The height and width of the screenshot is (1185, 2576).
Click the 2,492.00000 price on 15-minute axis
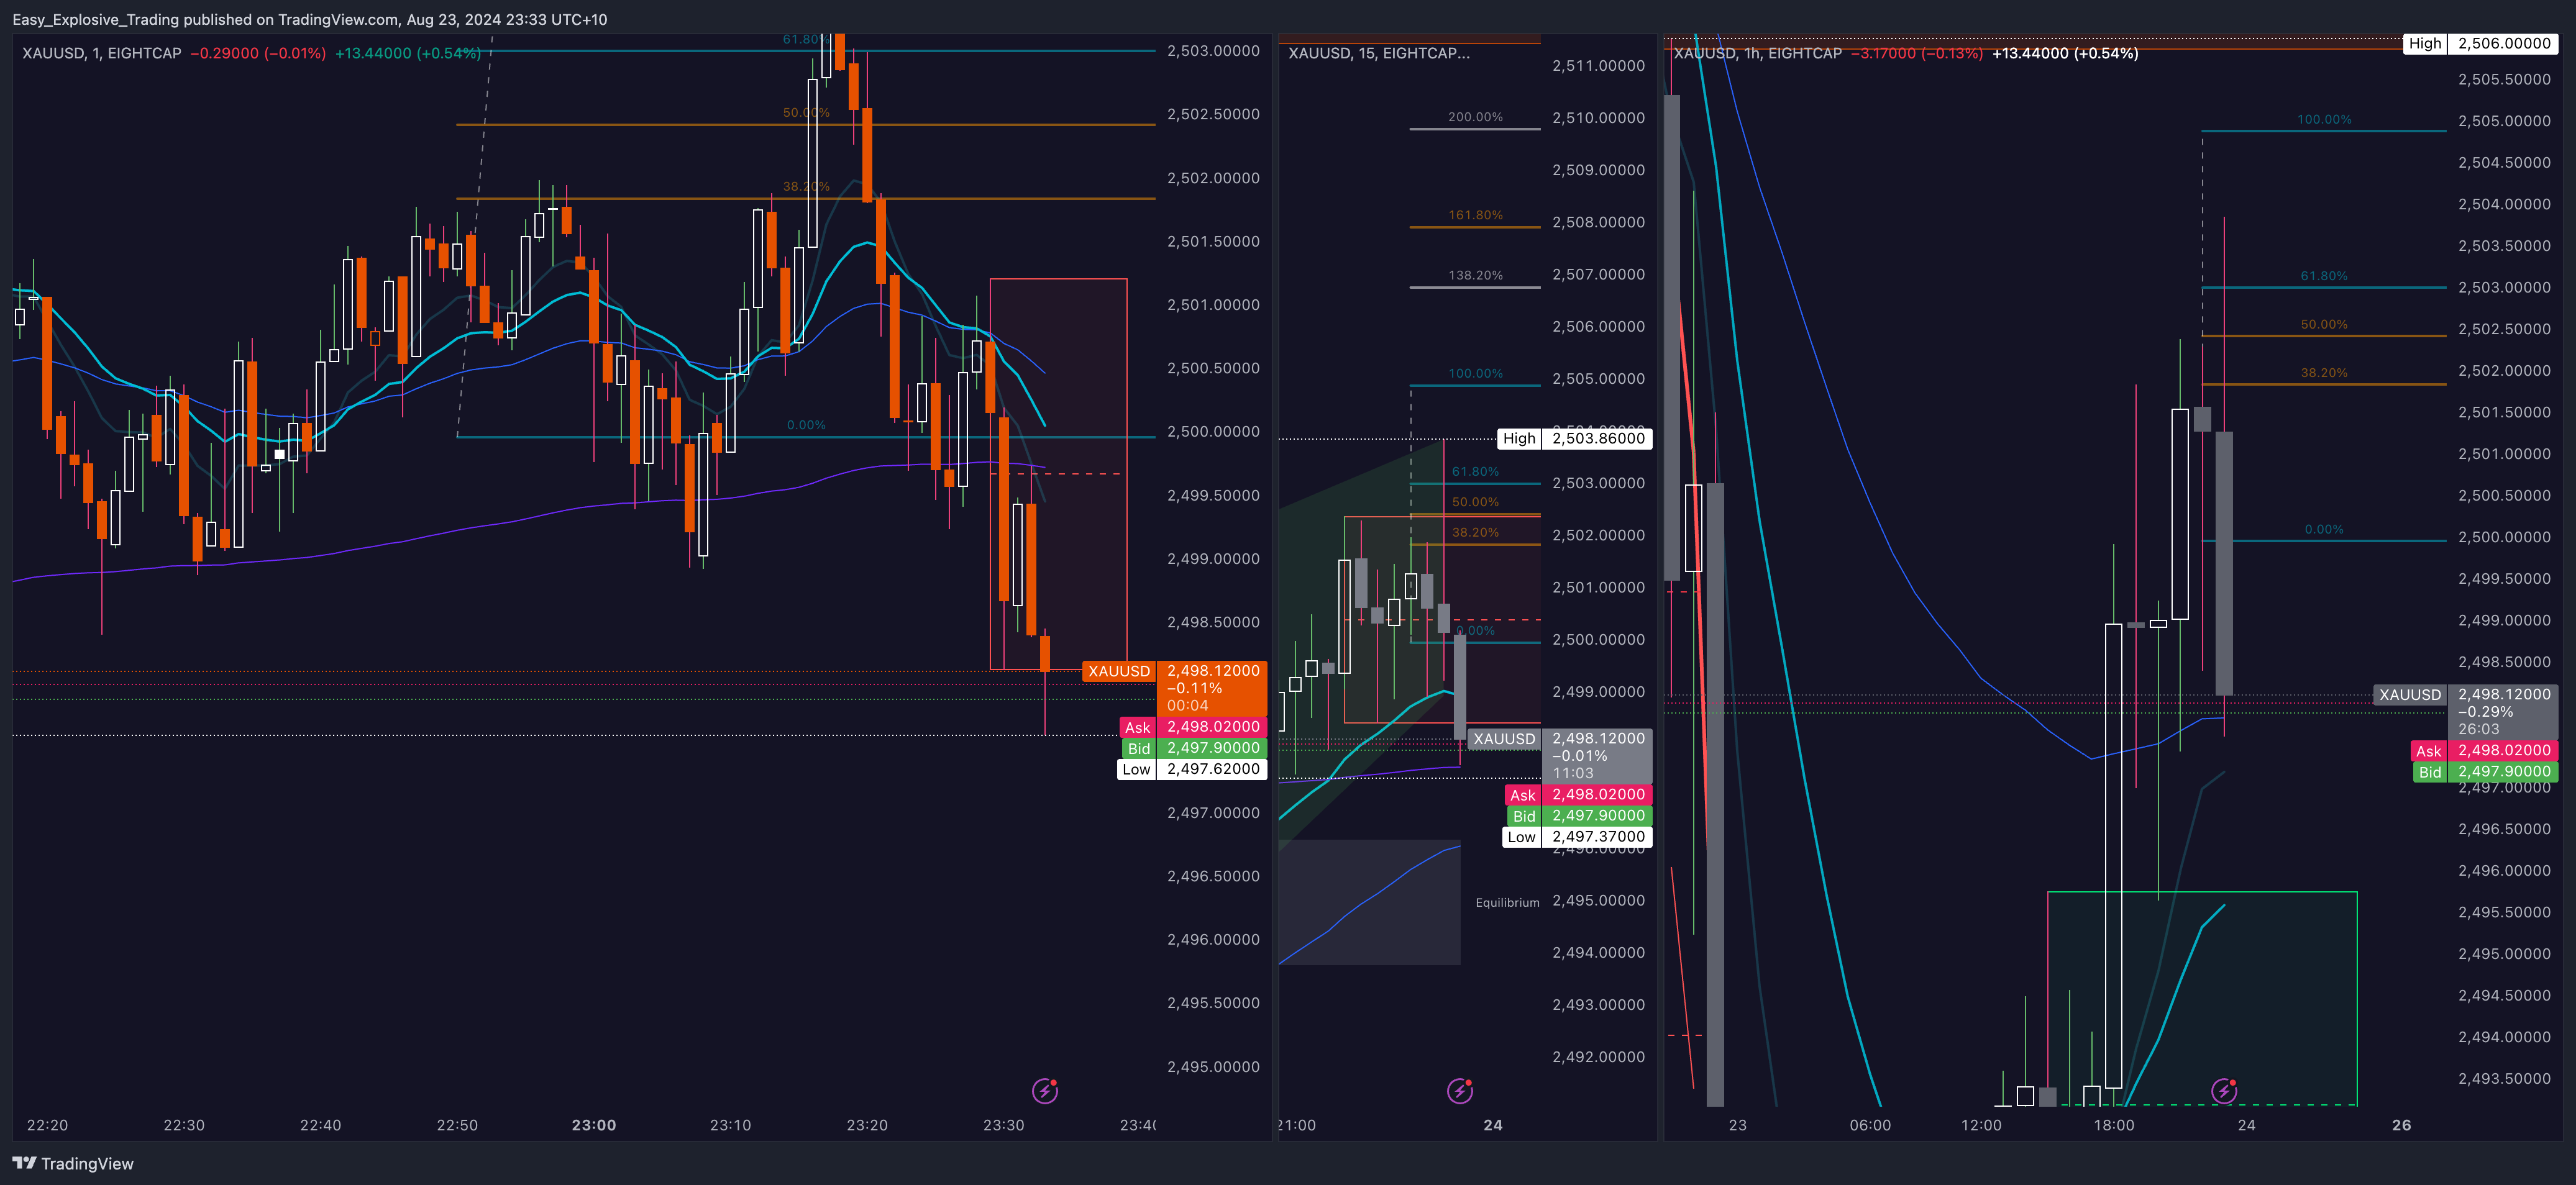click(x=1598, y=1057)
